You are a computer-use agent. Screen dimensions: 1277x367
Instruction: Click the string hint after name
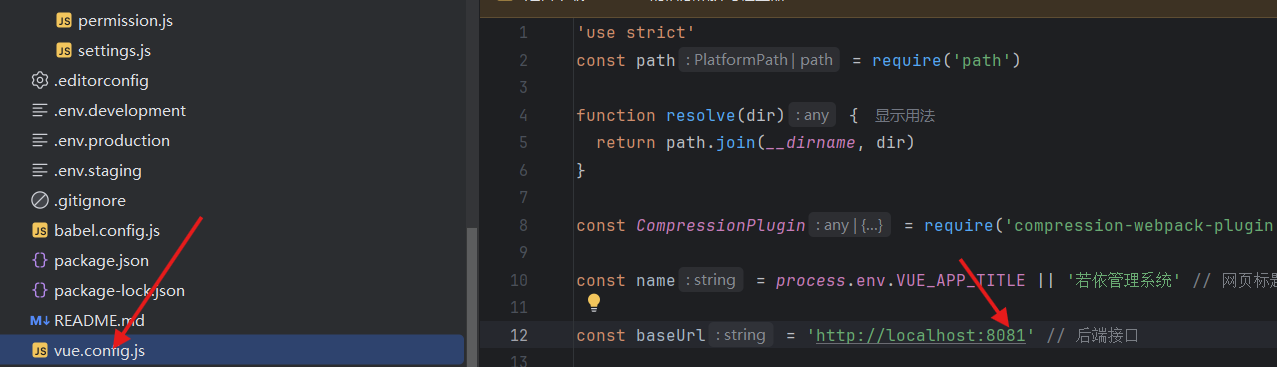[711, 280]
